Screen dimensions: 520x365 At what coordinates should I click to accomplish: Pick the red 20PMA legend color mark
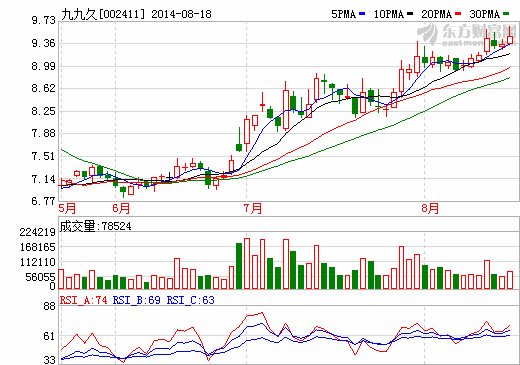coord(458,14)
